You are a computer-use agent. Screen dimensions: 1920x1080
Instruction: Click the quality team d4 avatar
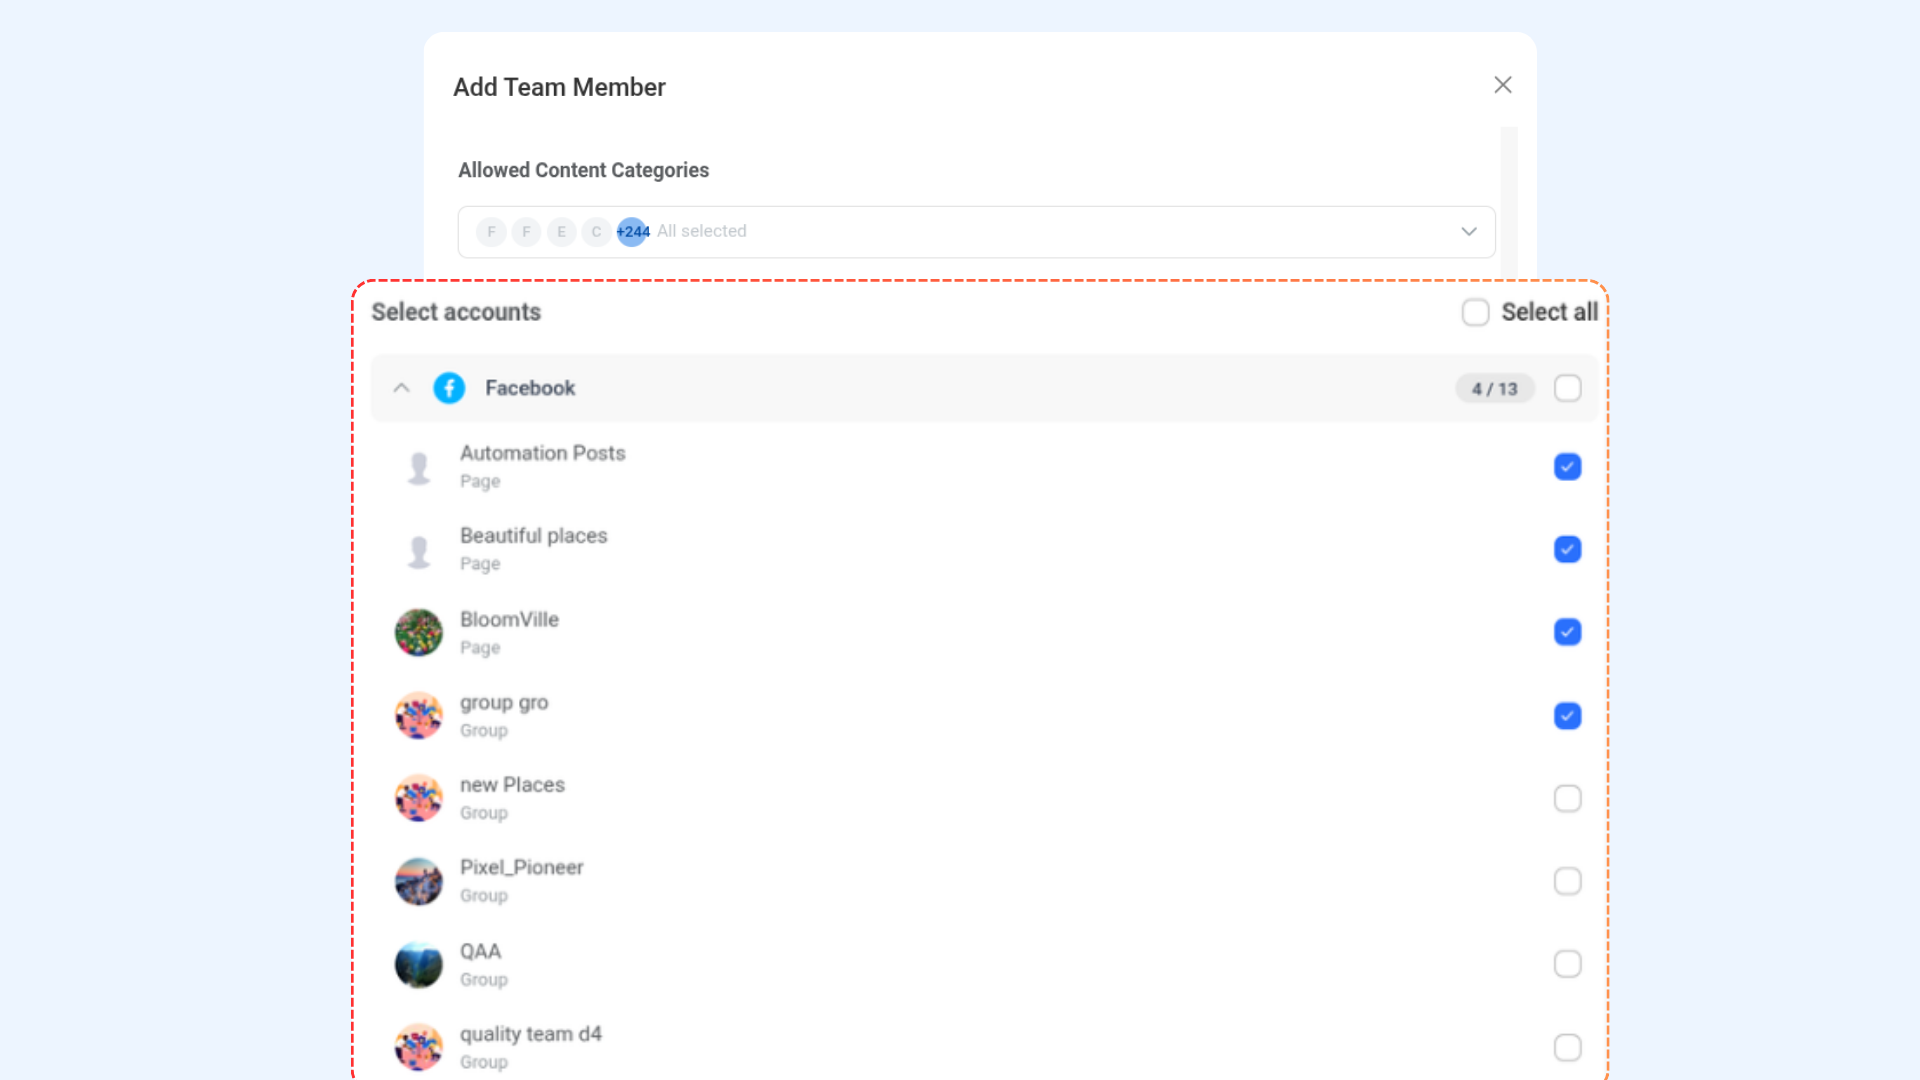(x=419, y=1046)
